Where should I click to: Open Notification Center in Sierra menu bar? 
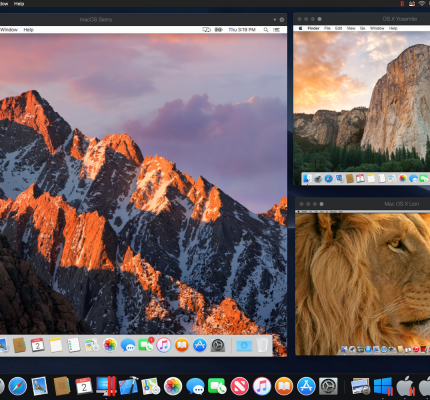tap(276, 30)
